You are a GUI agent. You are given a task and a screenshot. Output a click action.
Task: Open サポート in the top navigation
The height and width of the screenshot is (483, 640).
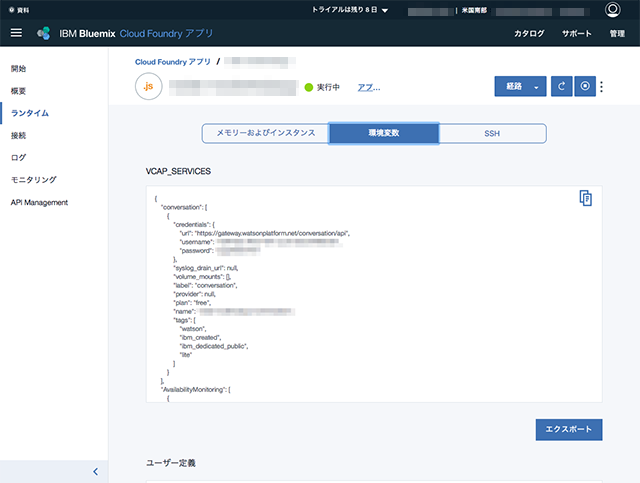[577, 33]
